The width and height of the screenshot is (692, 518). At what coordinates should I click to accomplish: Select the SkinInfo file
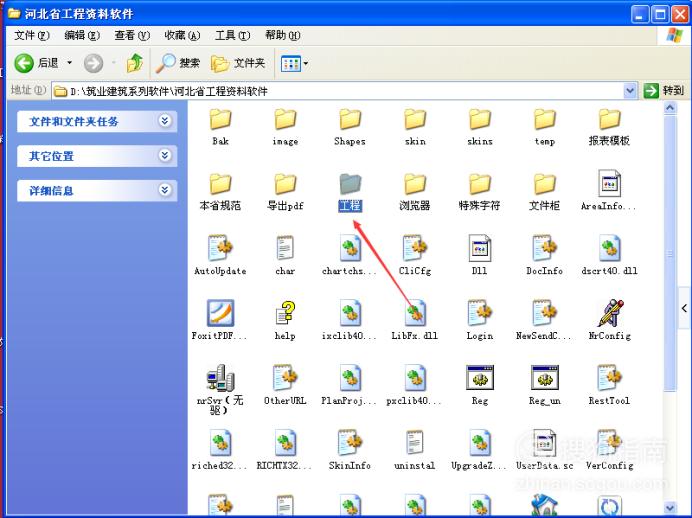tap(350, 450)
